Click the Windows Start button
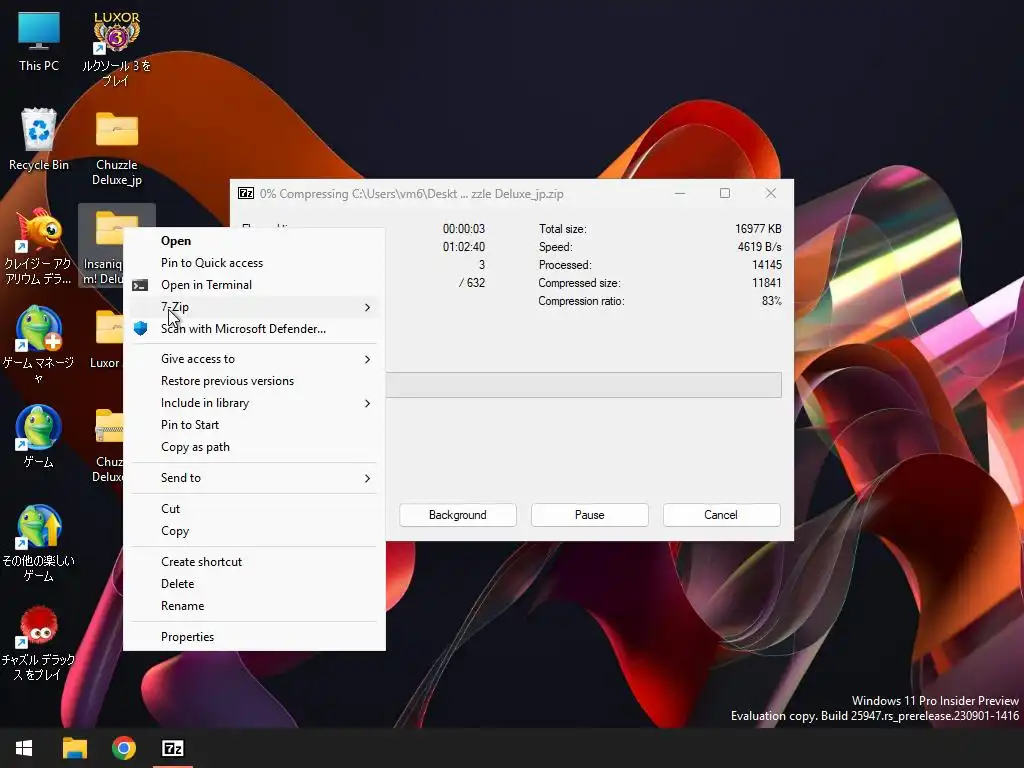The width and height of the screenshot is (1024, 768). 24,748
